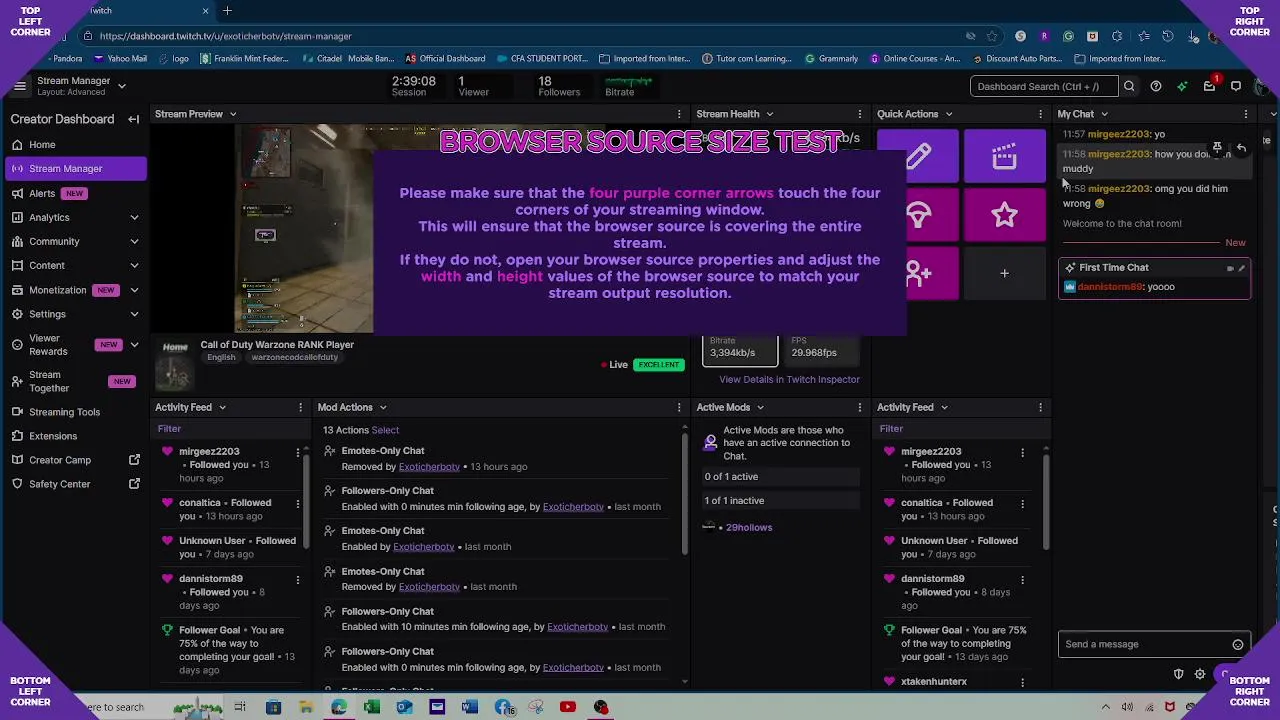Open the Quick Actions panel kebab menu
The image size is (1280, 720).
(1041, 114)
